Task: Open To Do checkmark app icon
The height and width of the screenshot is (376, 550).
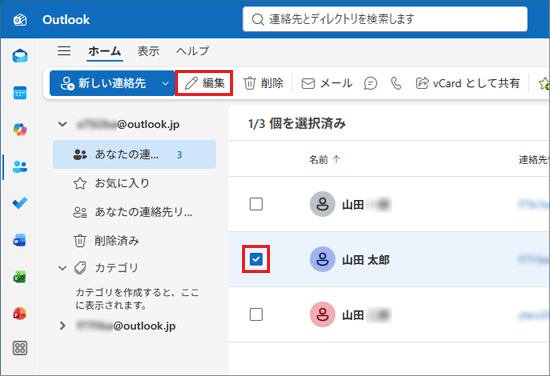Action: (20, 203)
